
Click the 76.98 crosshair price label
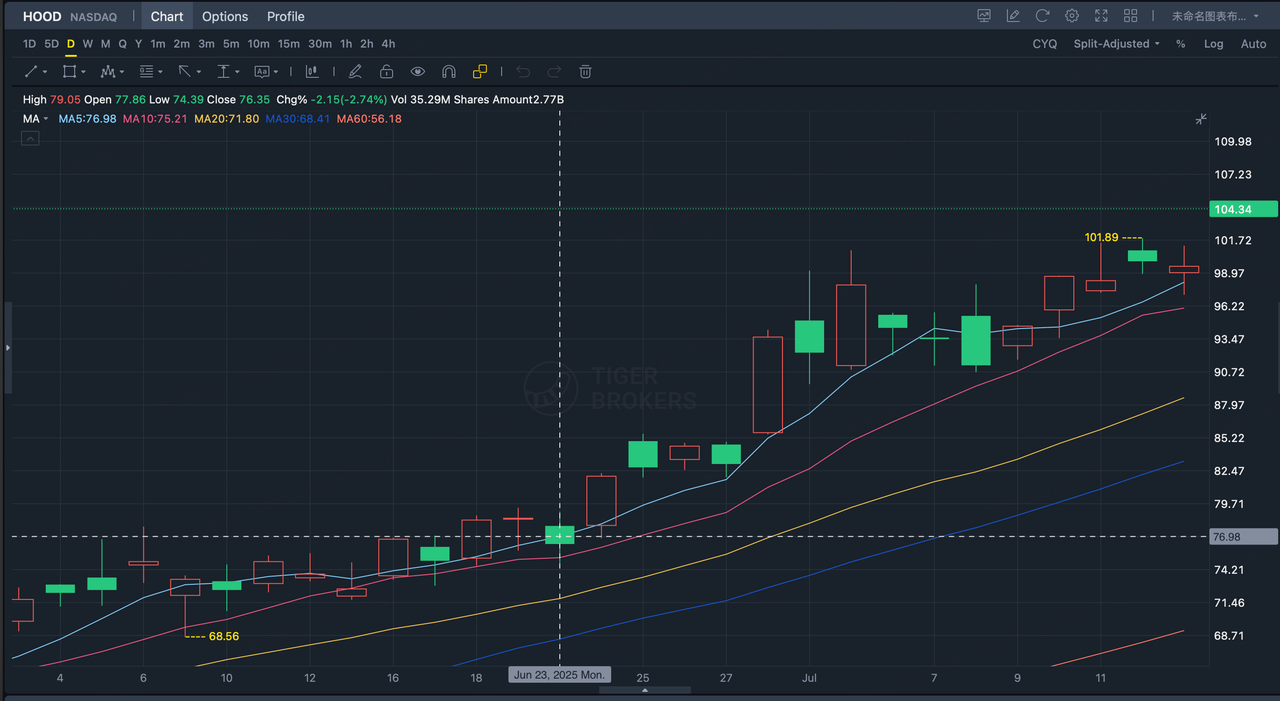coord(1243,537)
